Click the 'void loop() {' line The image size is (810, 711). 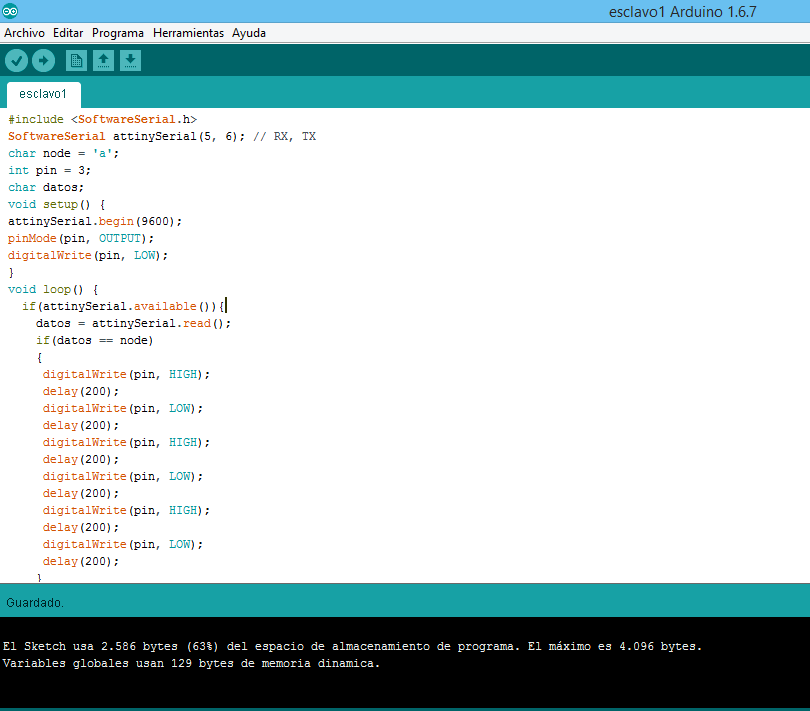[53, 289]
